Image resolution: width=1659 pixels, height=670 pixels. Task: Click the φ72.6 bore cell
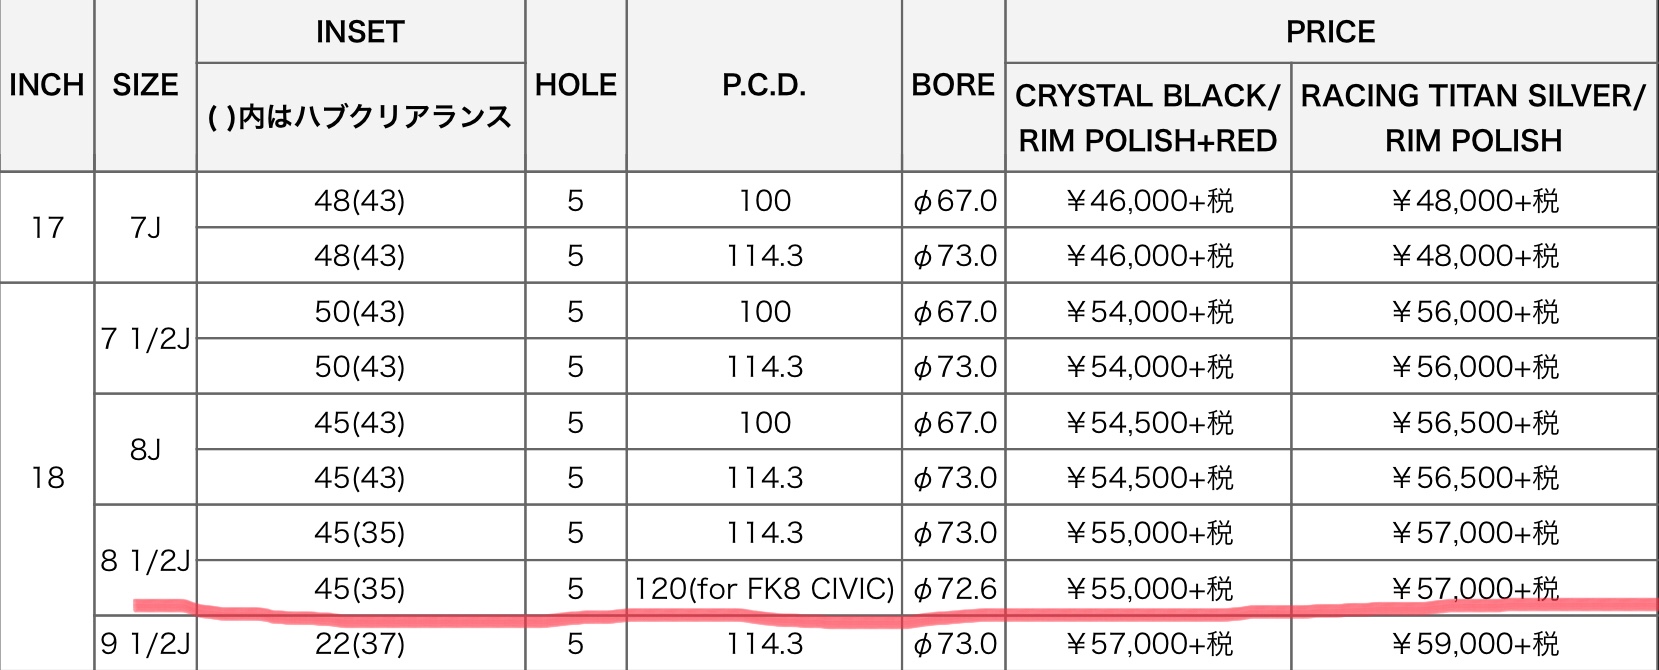point(953,588)
